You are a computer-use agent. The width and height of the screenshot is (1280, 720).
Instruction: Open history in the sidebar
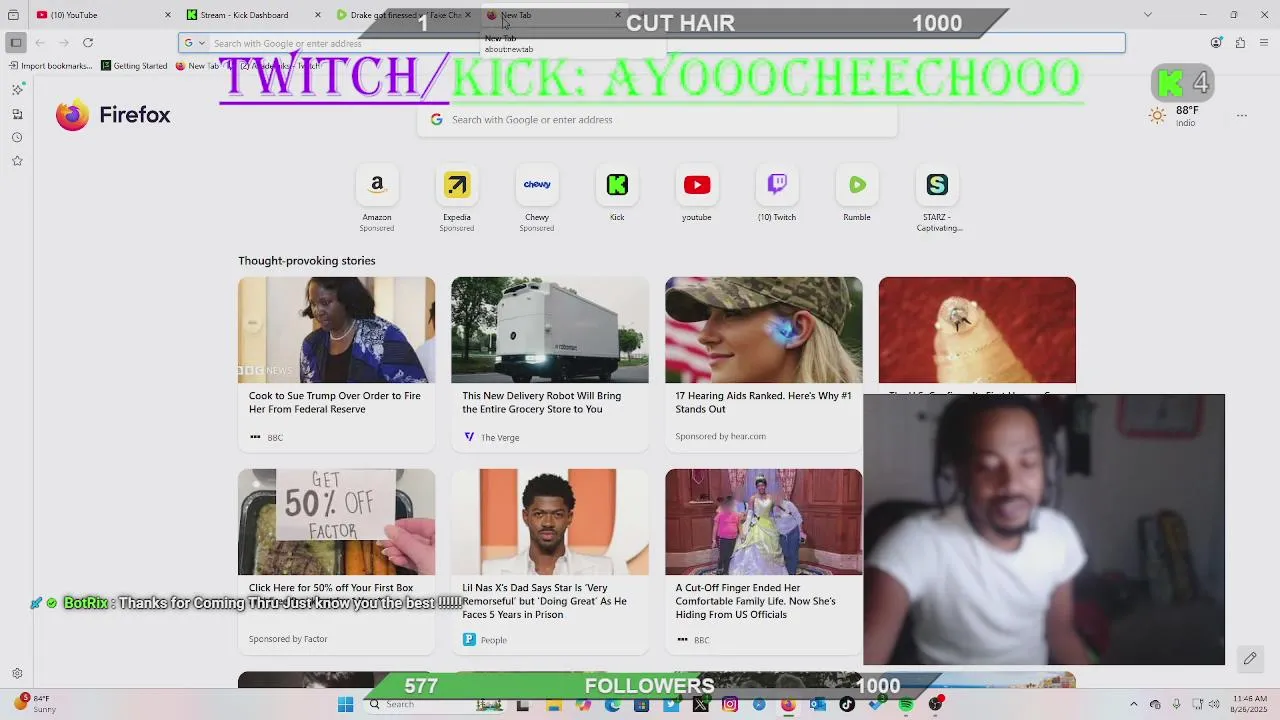[17, 138]
